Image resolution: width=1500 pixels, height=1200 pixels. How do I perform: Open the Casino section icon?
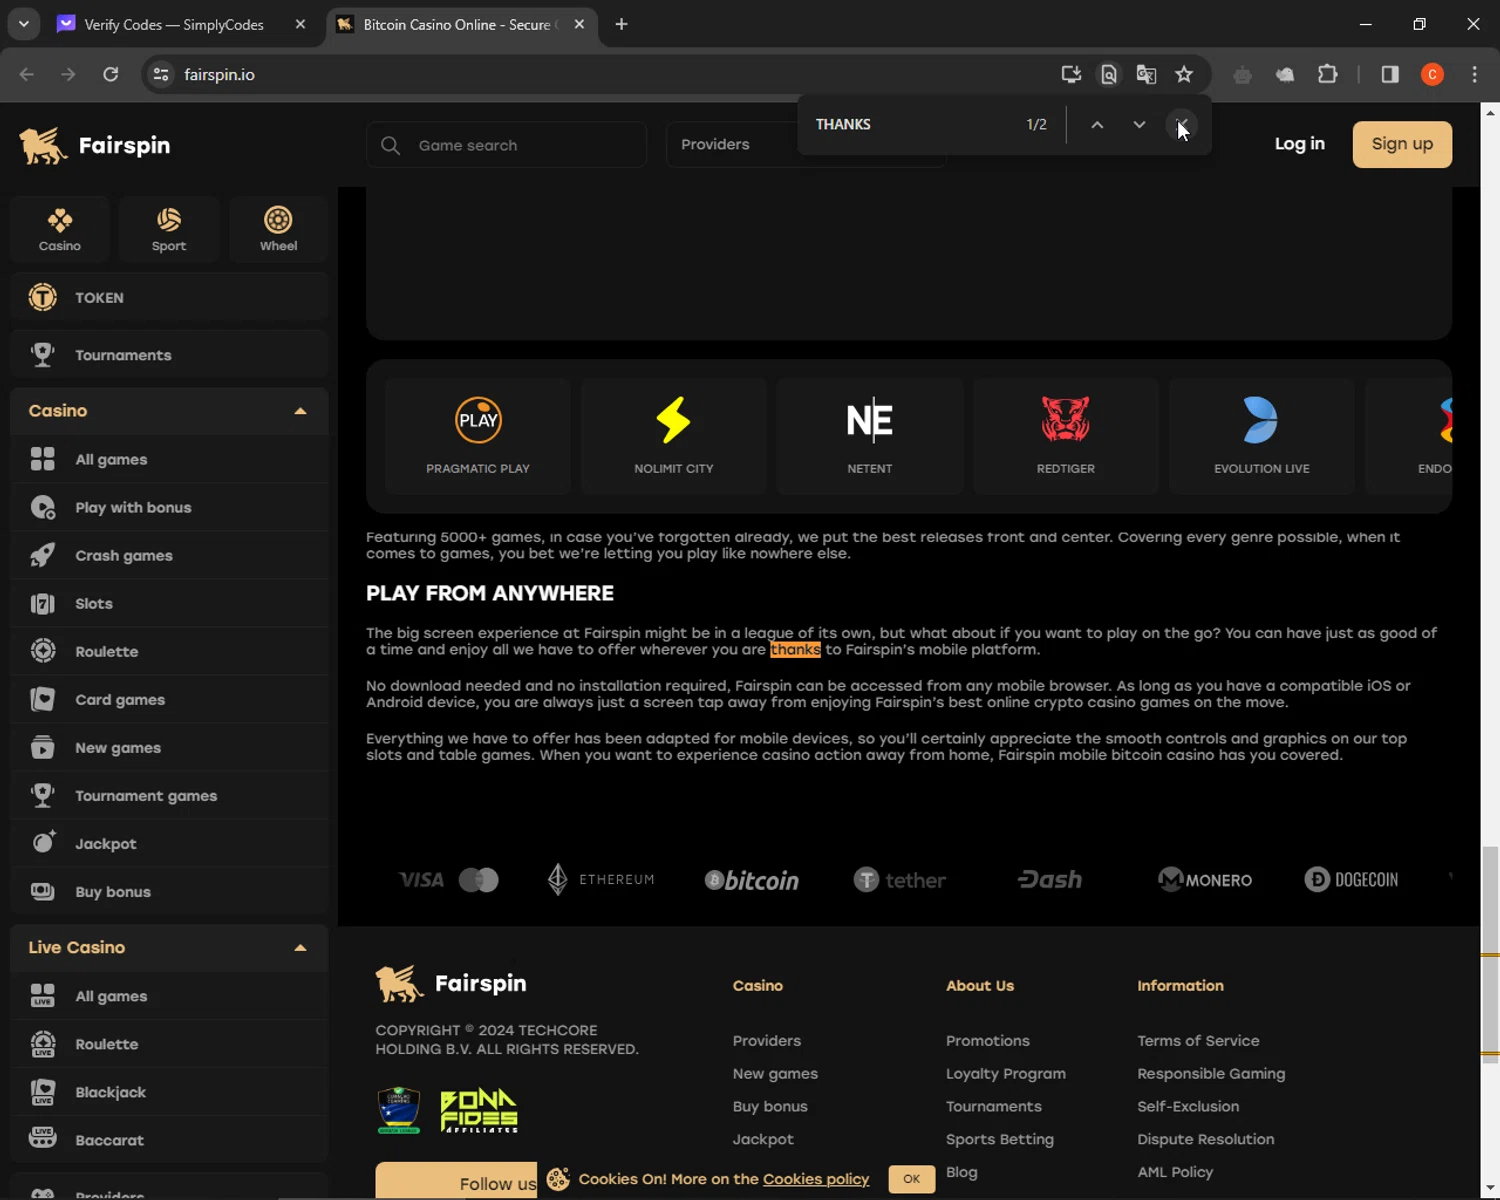tap(60, 229)
